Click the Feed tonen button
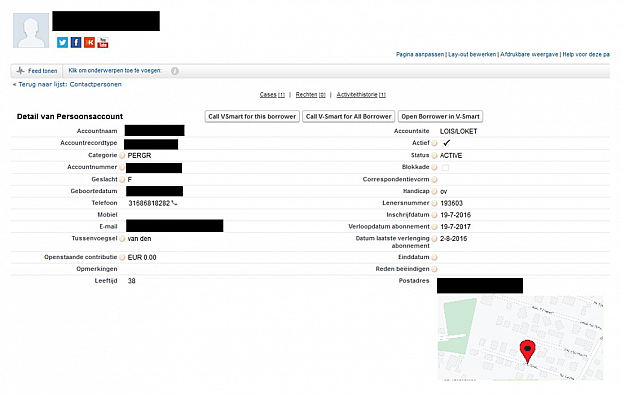The image size is (621, 395). [37, 71]
